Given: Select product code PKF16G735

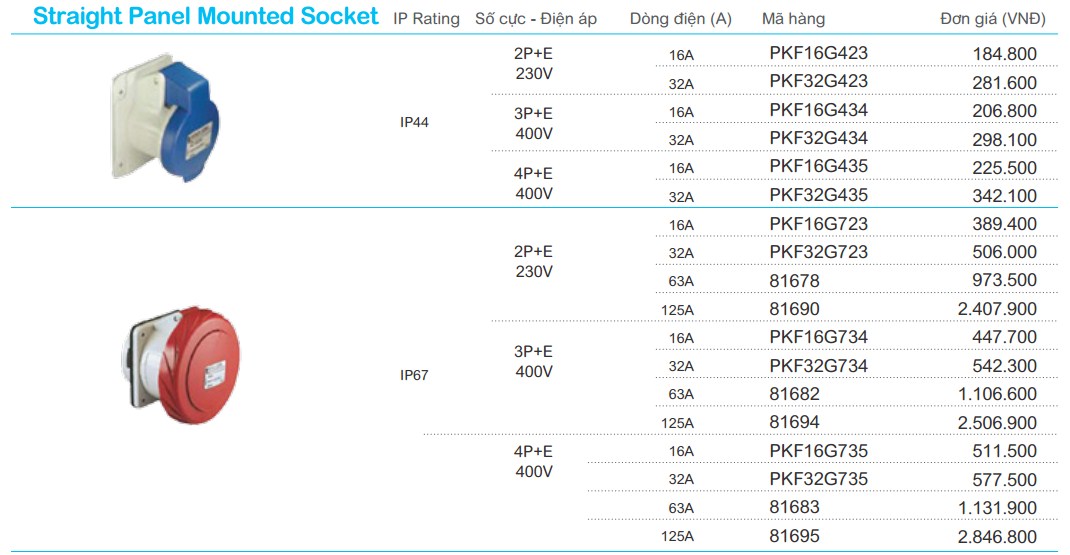Looking at the screenshot, I should (818, 451).
